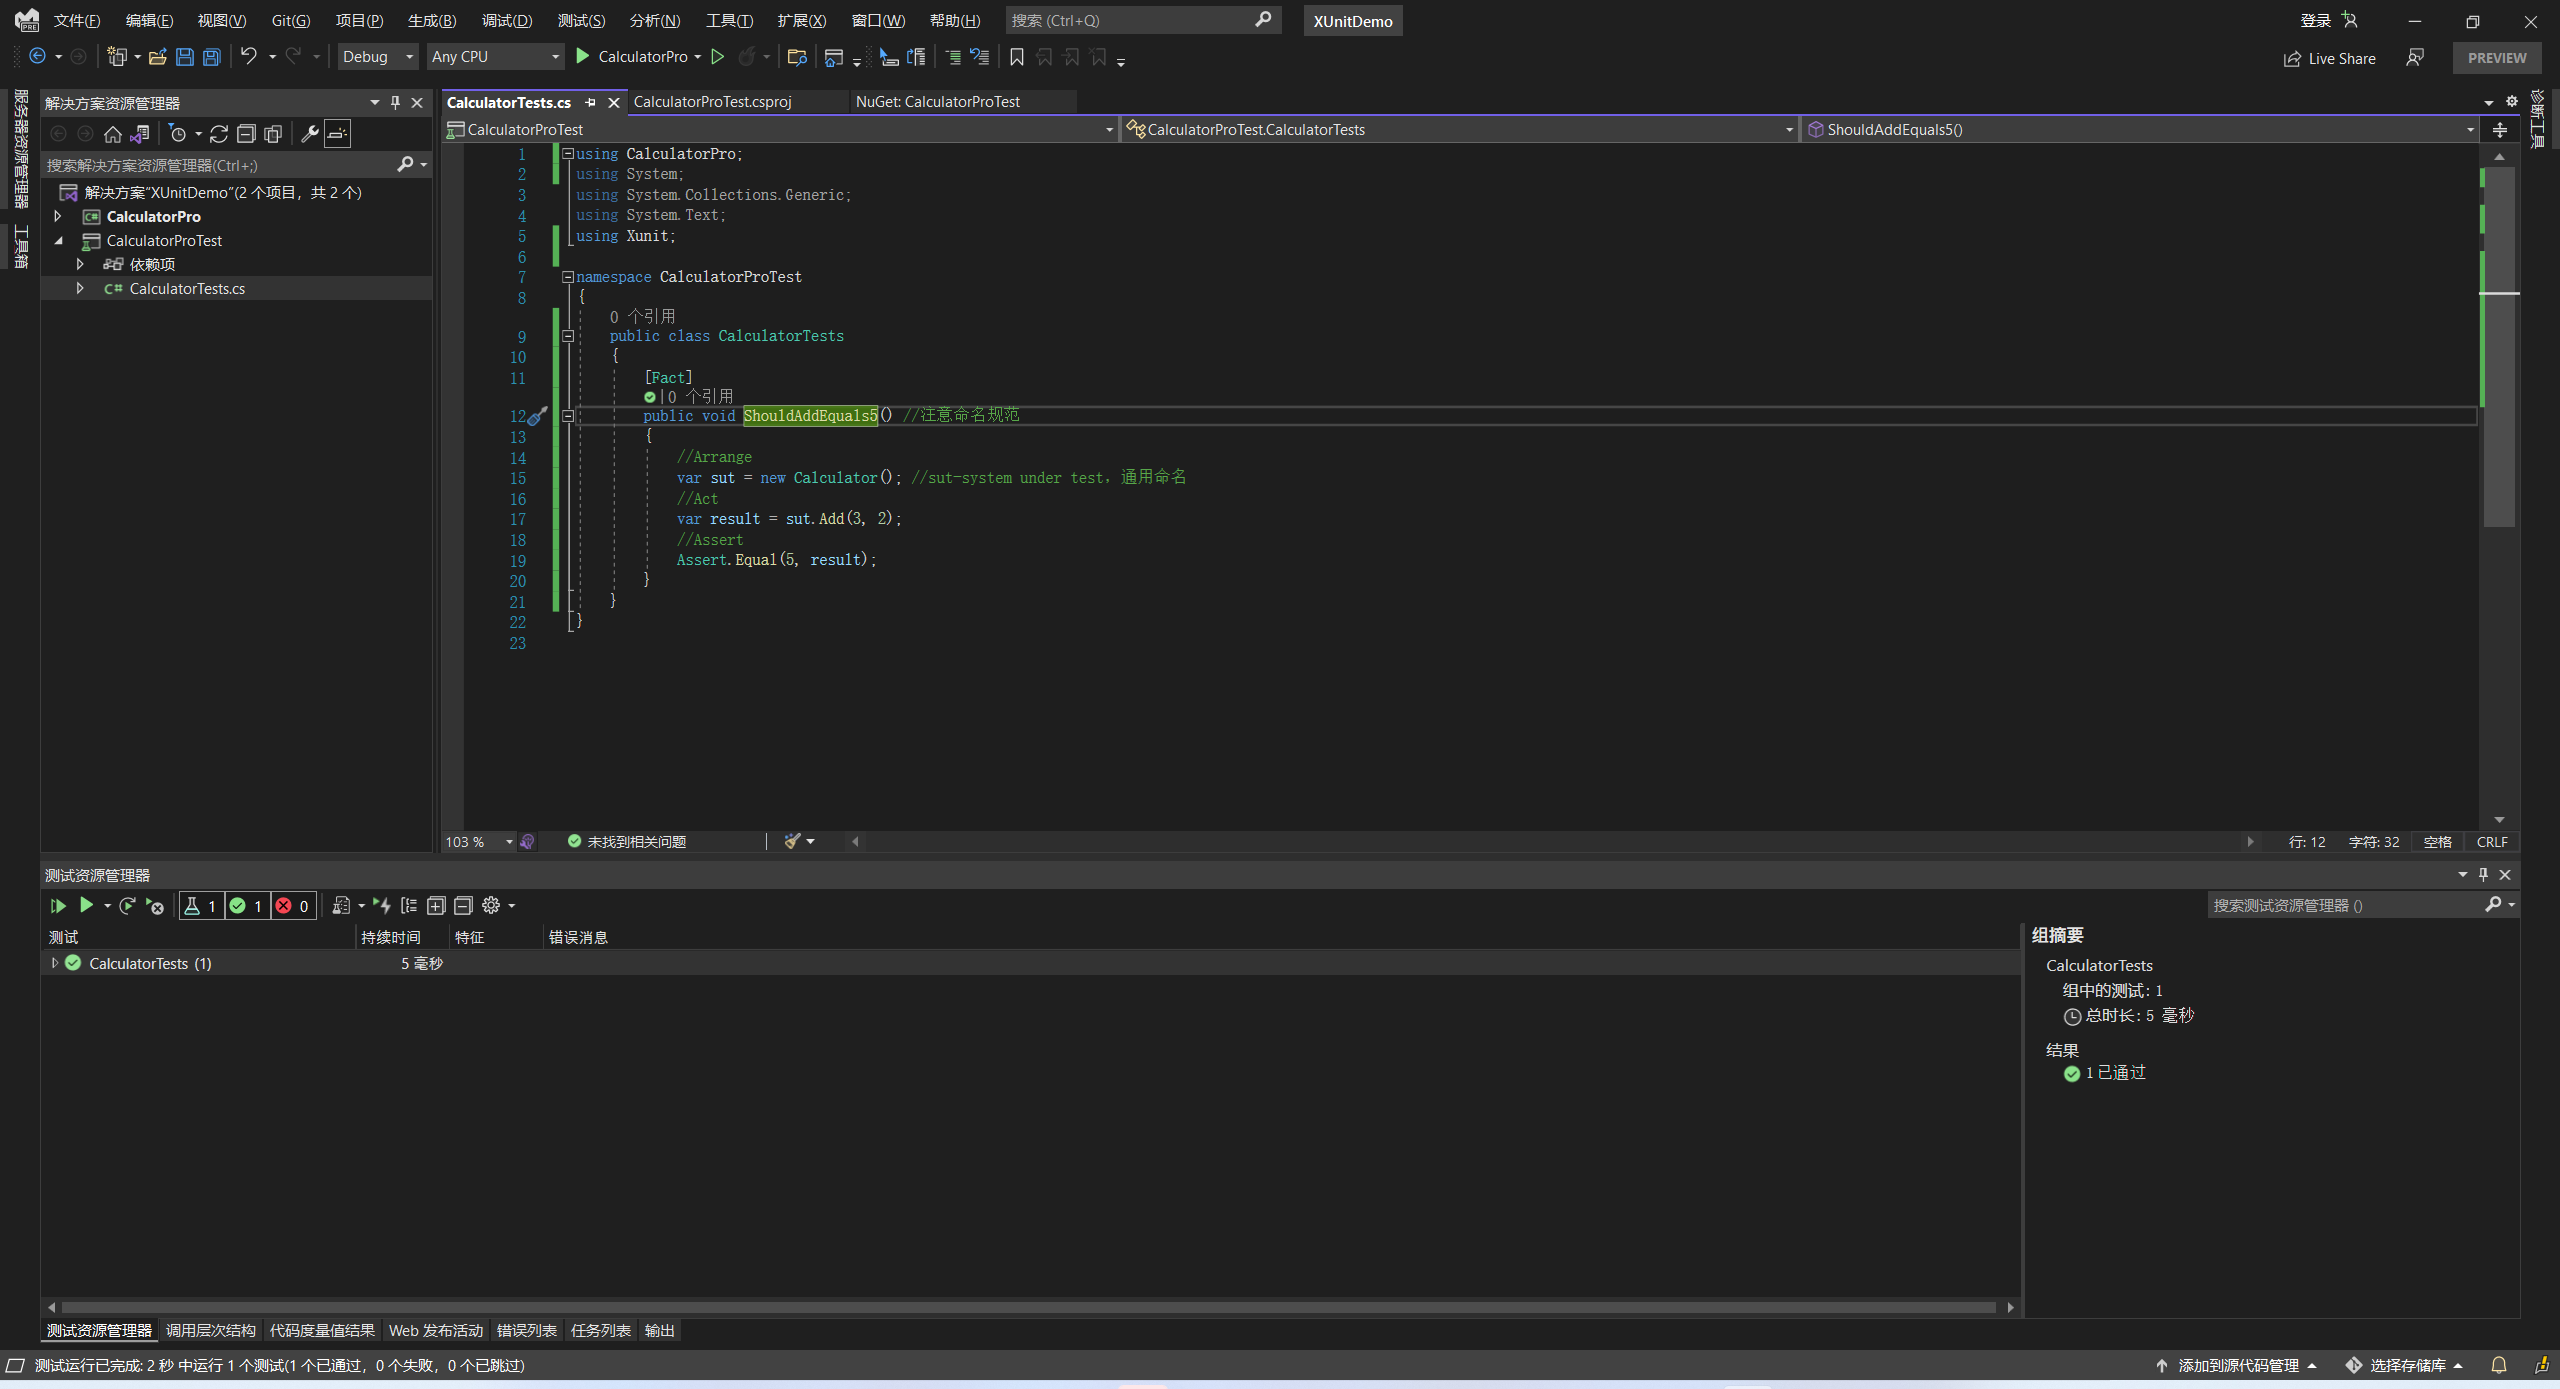The image size is (2560, 1389).
Task: Expand CalculatorPro project node
Action: [x=58, y=217]
